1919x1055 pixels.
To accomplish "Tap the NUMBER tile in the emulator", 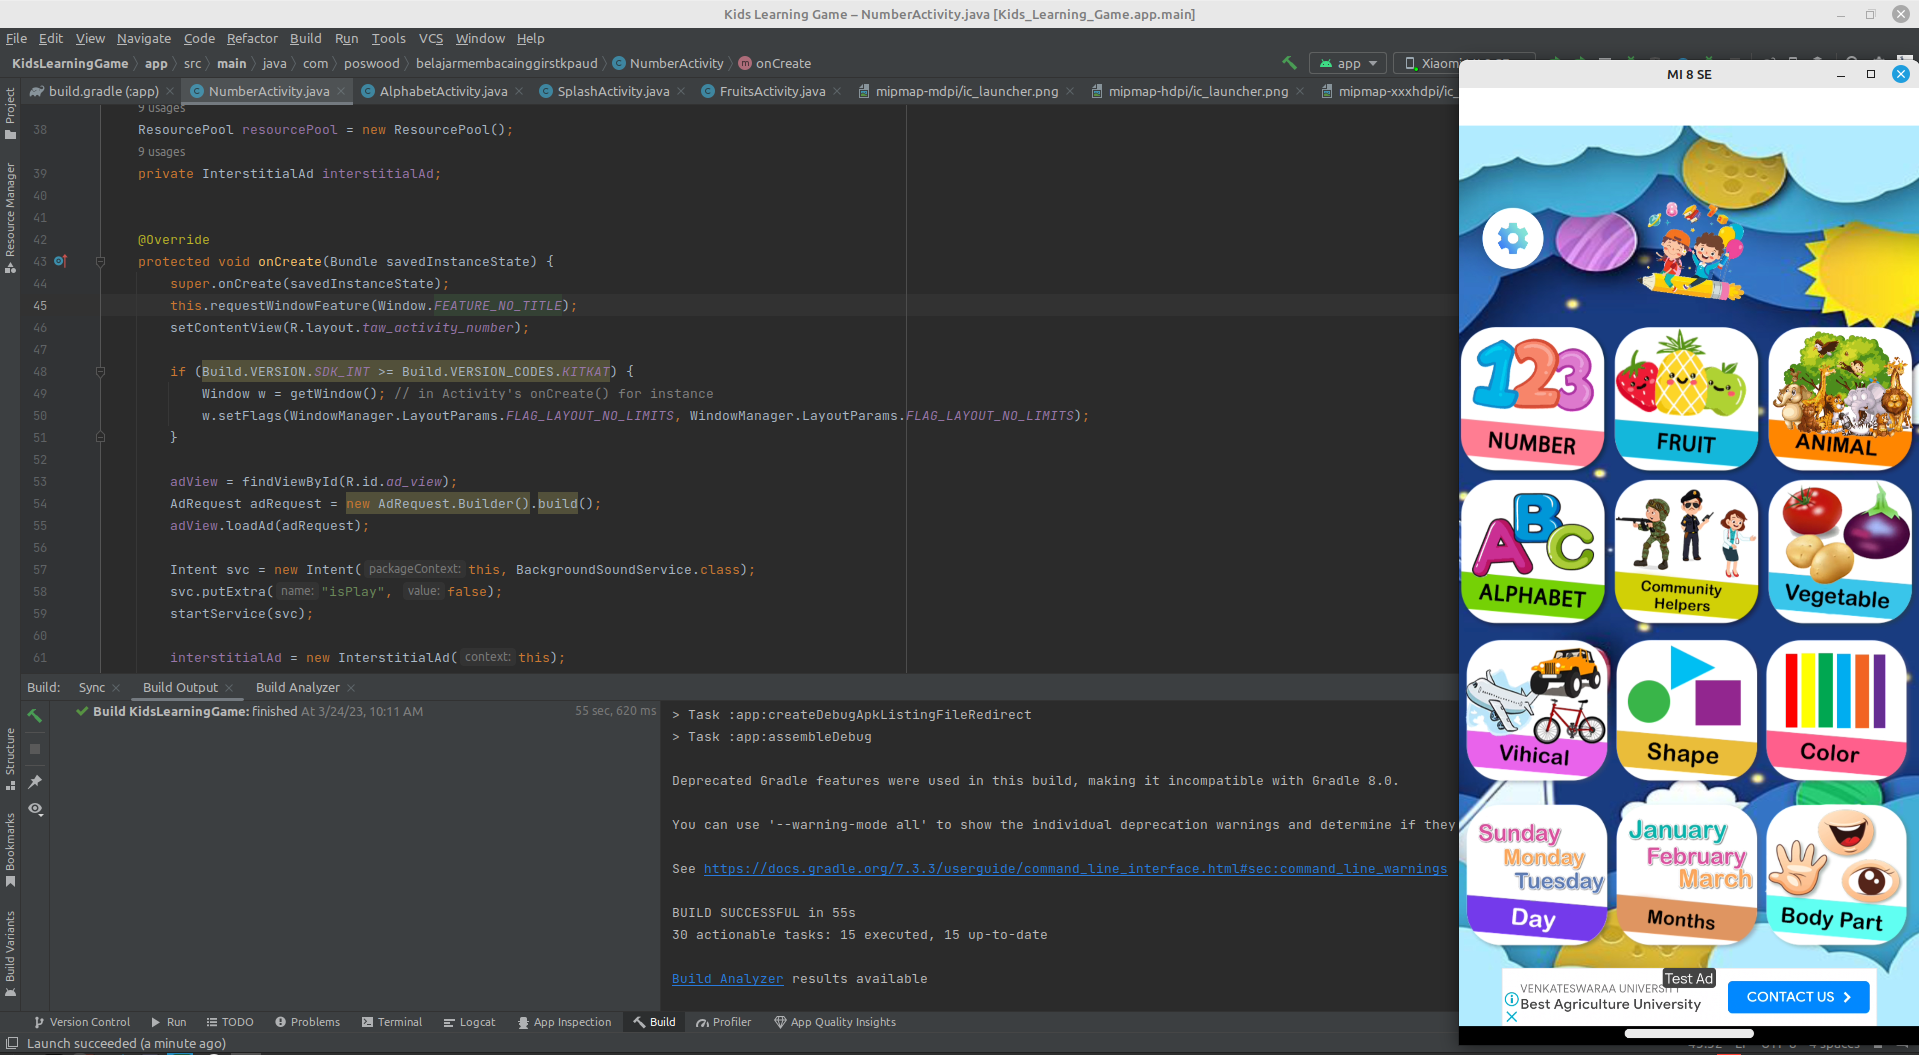I will tap(1532, 399).
